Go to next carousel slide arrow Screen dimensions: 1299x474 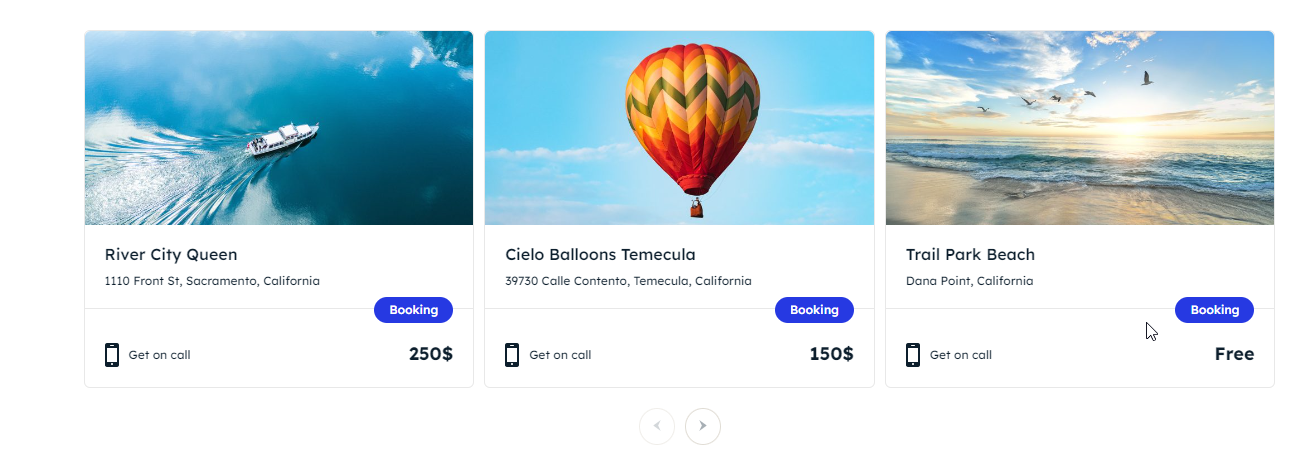click(703, 426)
